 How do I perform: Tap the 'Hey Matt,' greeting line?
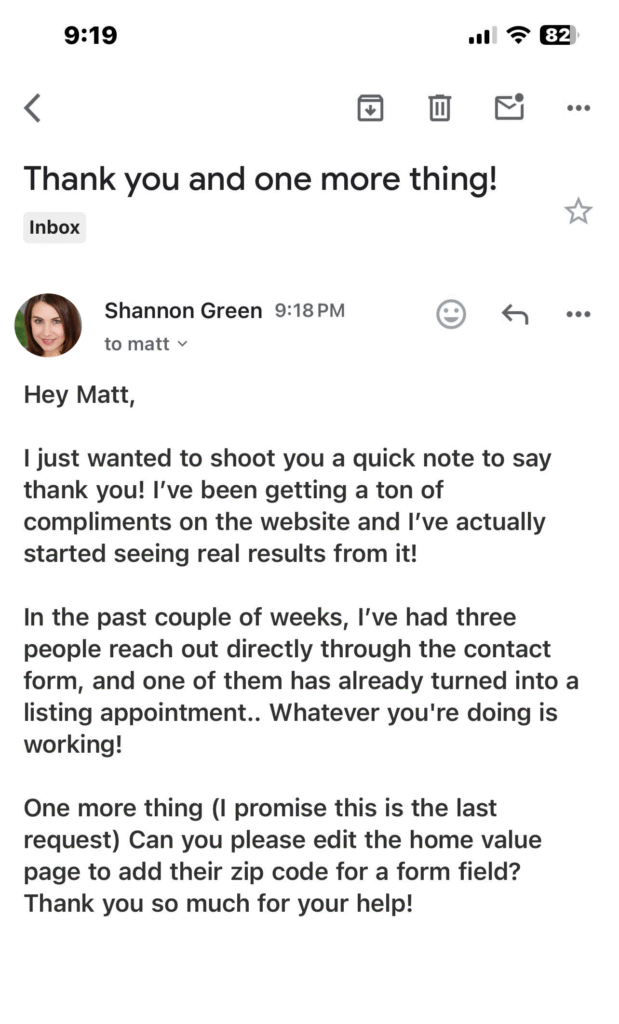tap(79, 395)
